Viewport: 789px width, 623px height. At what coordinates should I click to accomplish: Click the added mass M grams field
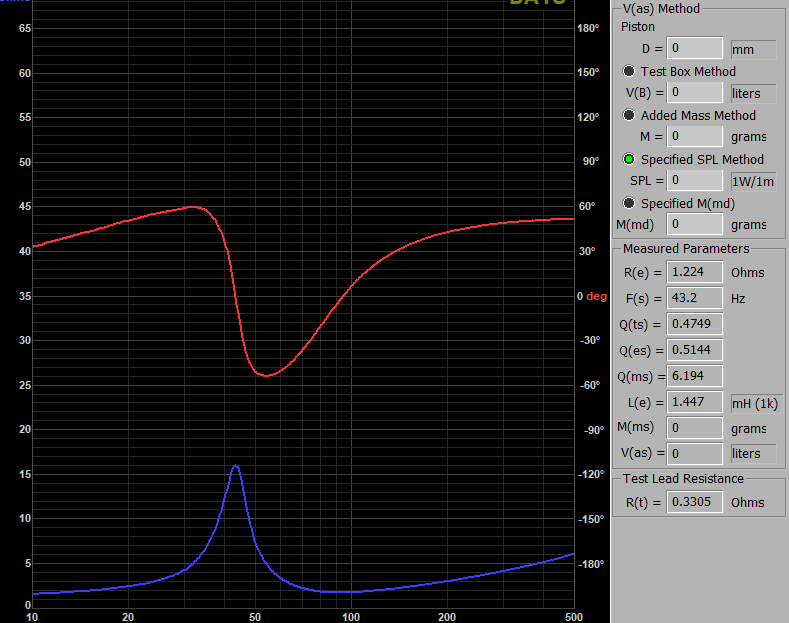[694, 136]
